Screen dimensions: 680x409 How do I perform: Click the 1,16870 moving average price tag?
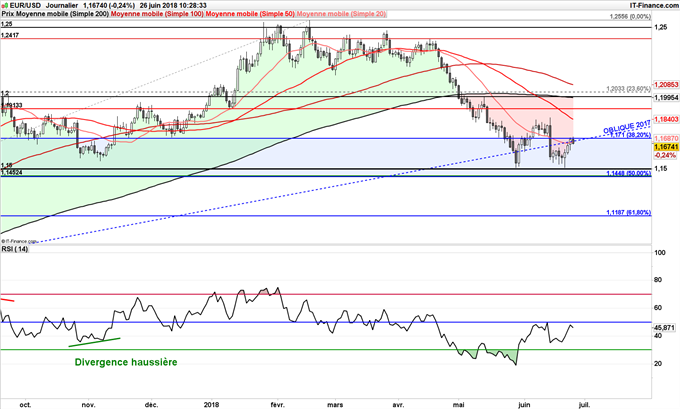click(x=666, y=138)
